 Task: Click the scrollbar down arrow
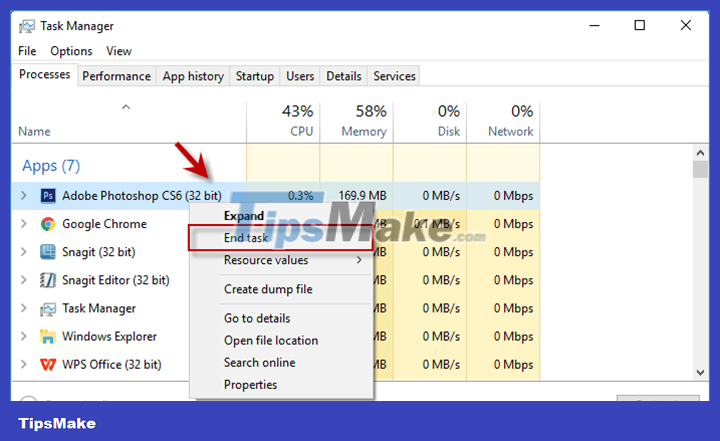pos(700,373)
